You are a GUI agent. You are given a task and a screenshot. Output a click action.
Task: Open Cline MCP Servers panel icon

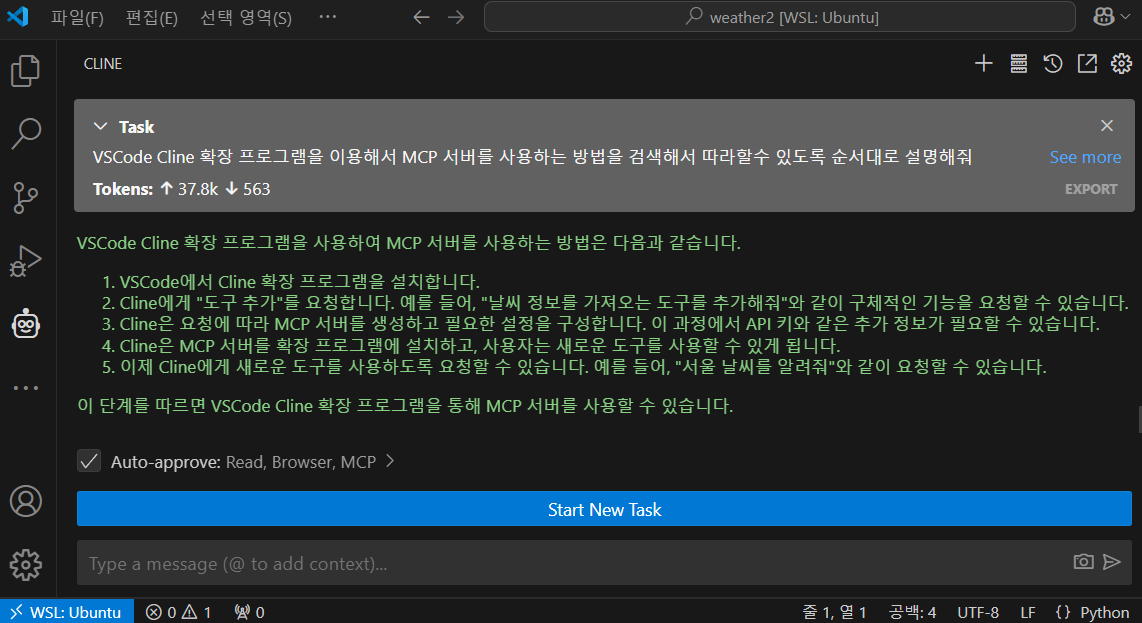tap(1018, 63)
